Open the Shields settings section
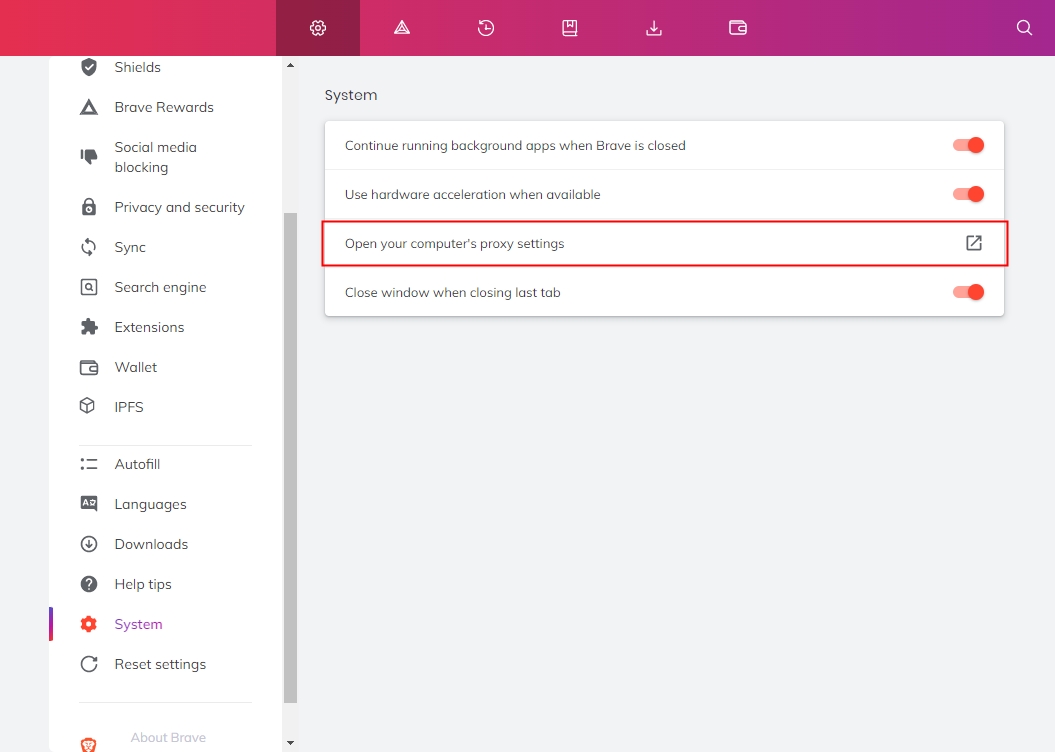Viewport: 1055px width, 752px height. [x=137, y=67]
